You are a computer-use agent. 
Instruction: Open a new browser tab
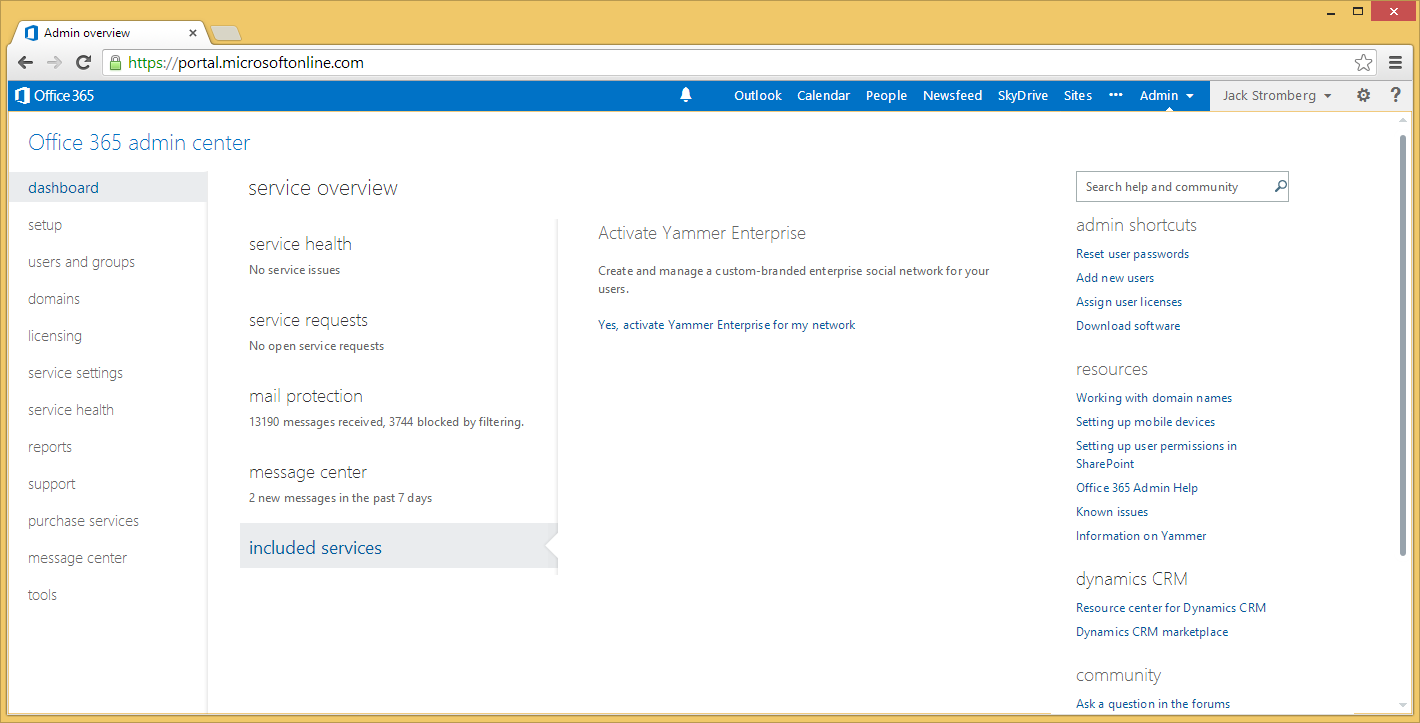click(226, 33)
